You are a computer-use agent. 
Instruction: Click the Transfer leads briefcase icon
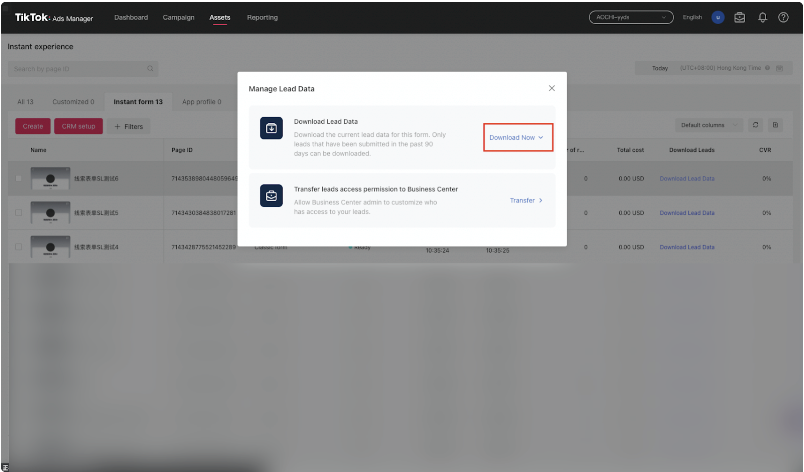pos(271,196)
